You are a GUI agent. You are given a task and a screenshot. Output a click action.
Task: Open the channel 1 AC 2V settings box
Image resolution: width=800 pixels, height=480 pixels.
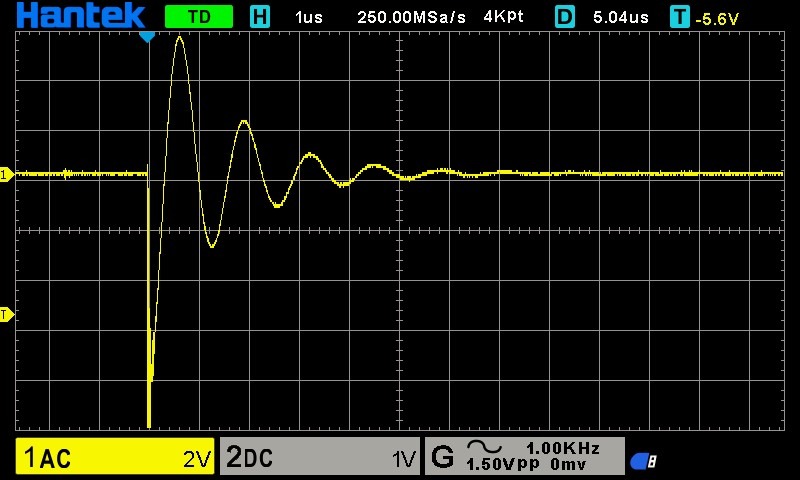pos(115,456)
